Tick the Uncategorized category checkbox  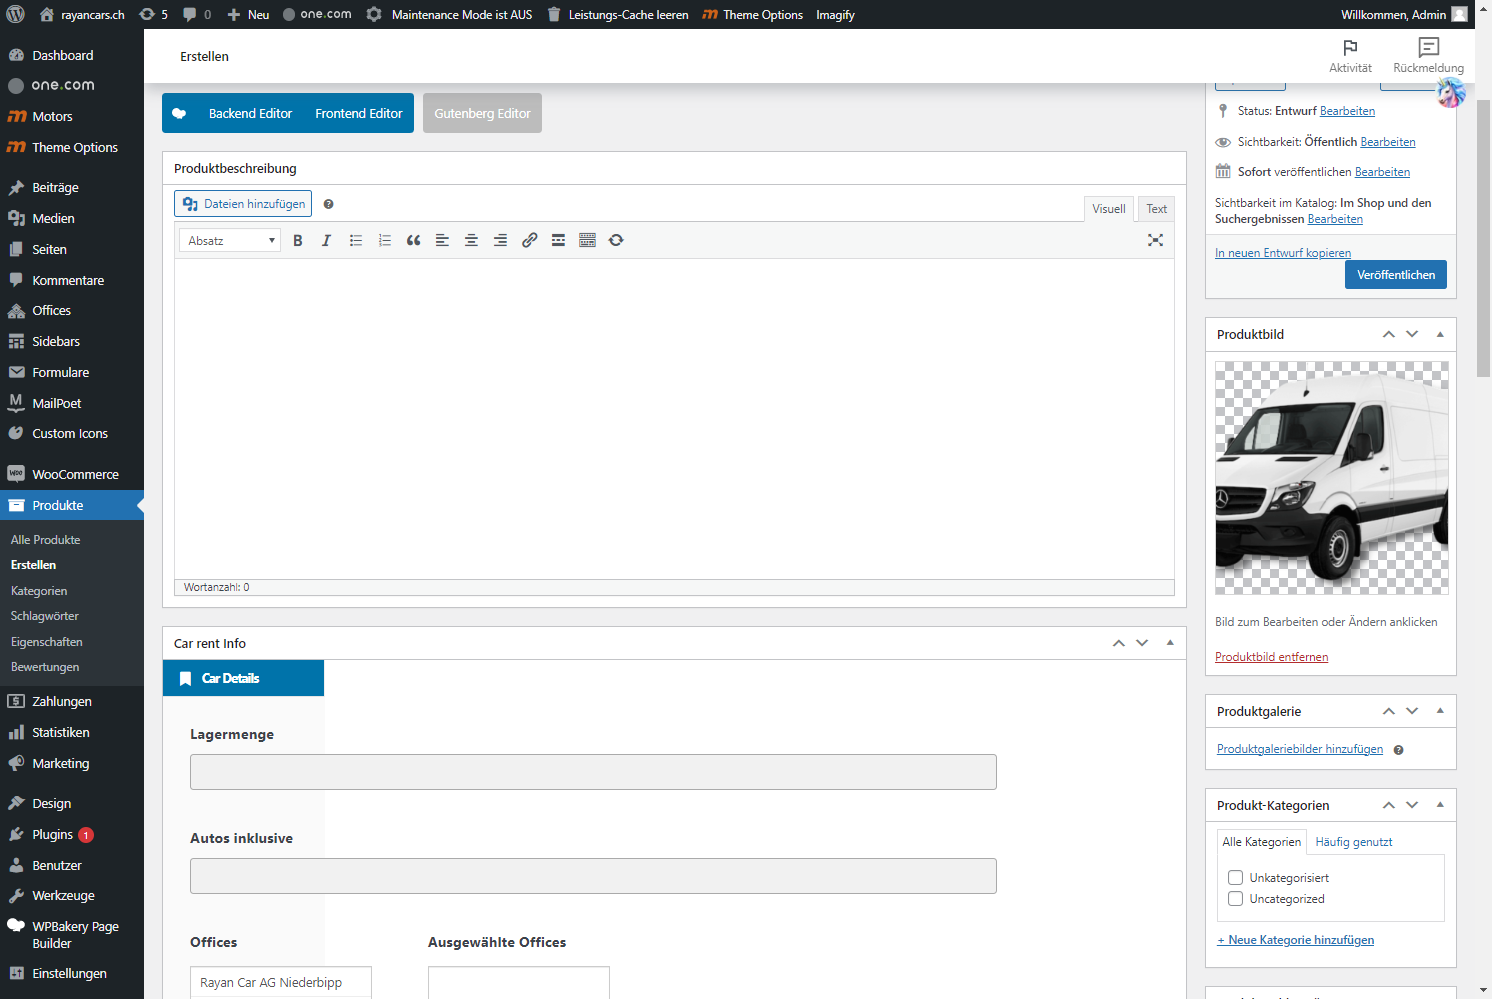[x=1236, y=899]
